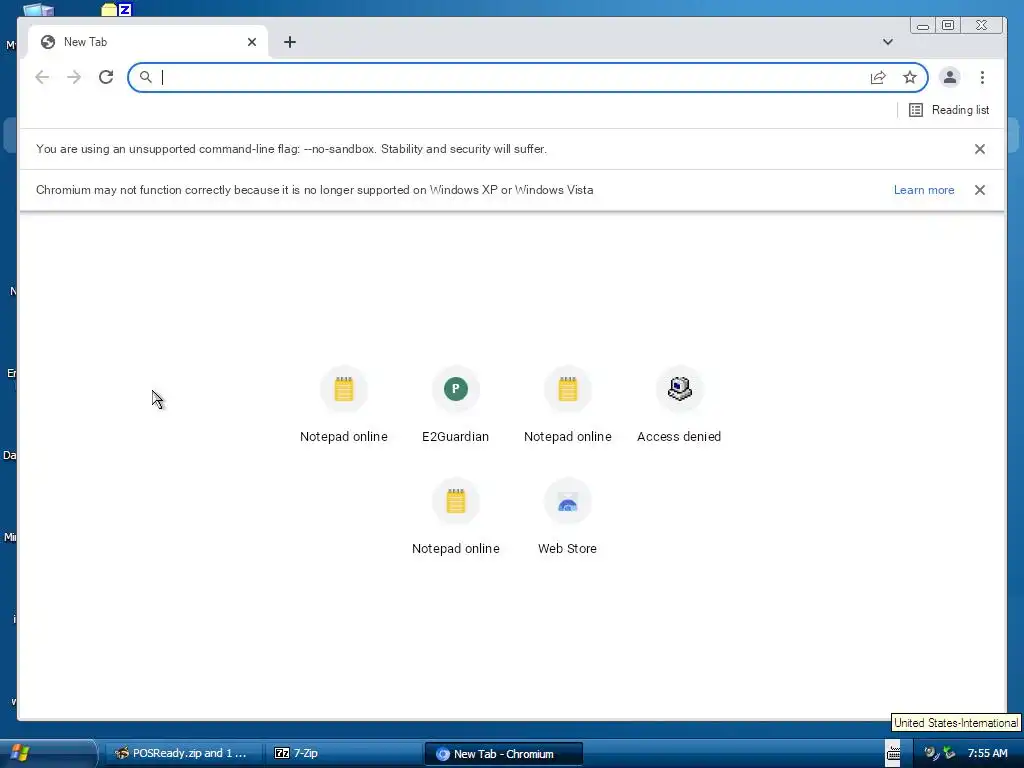1024x768 pixels.
Task: Select the New Tab browser tab
Action: pos(148,42)
